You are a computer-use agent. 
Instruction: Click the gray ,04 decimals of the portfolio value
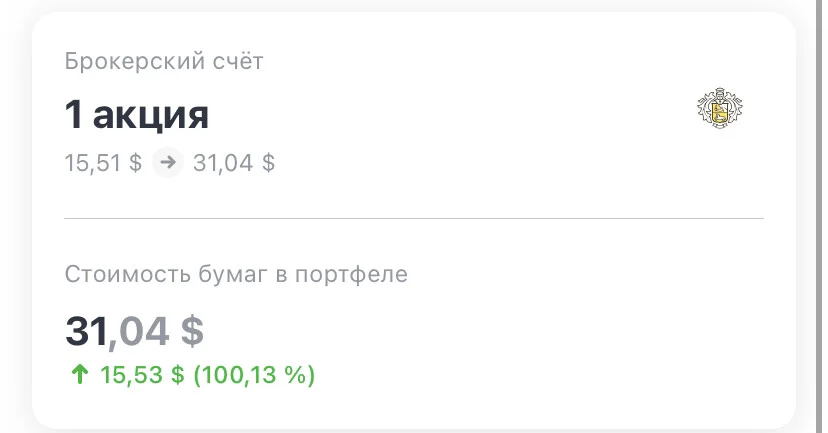pyautogui.click(x=139, y=333)
